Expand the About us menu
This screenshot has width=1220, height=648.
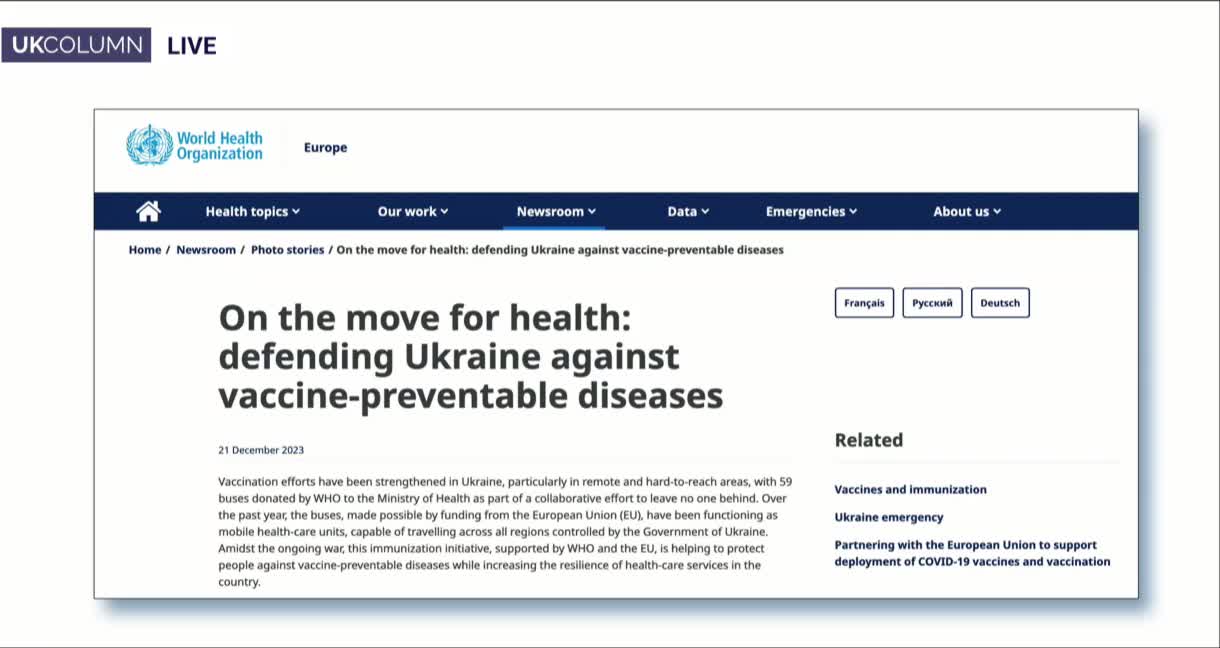(x=967, y=211)
